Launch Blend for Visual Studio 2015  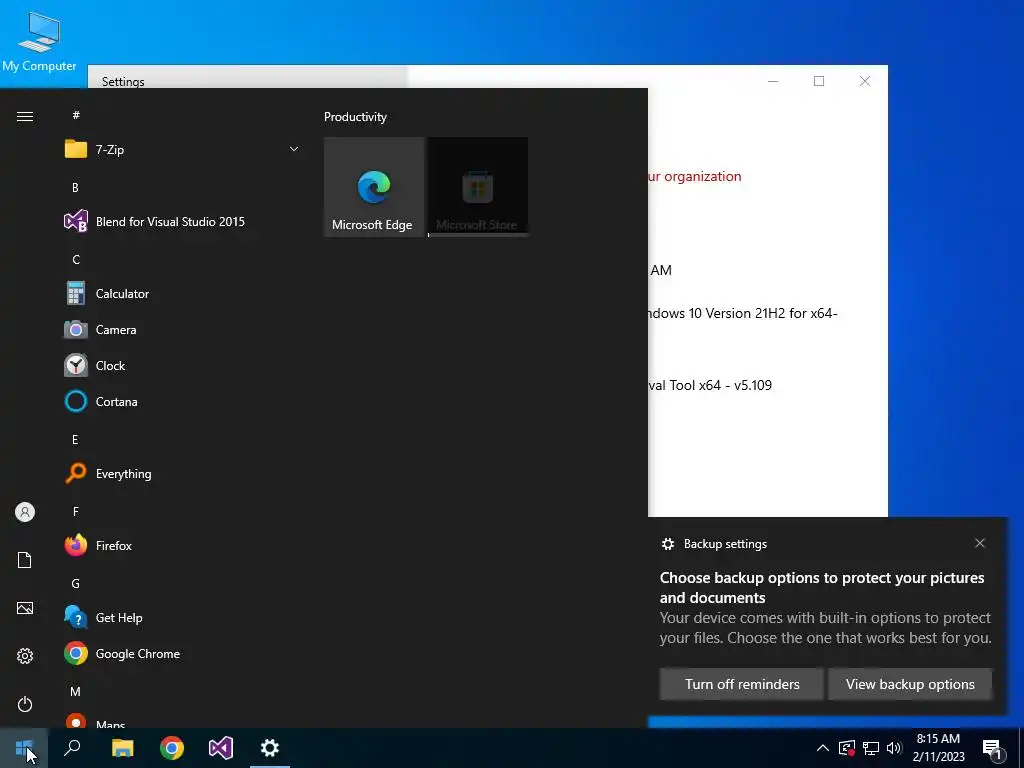click(x=182, y=221)
